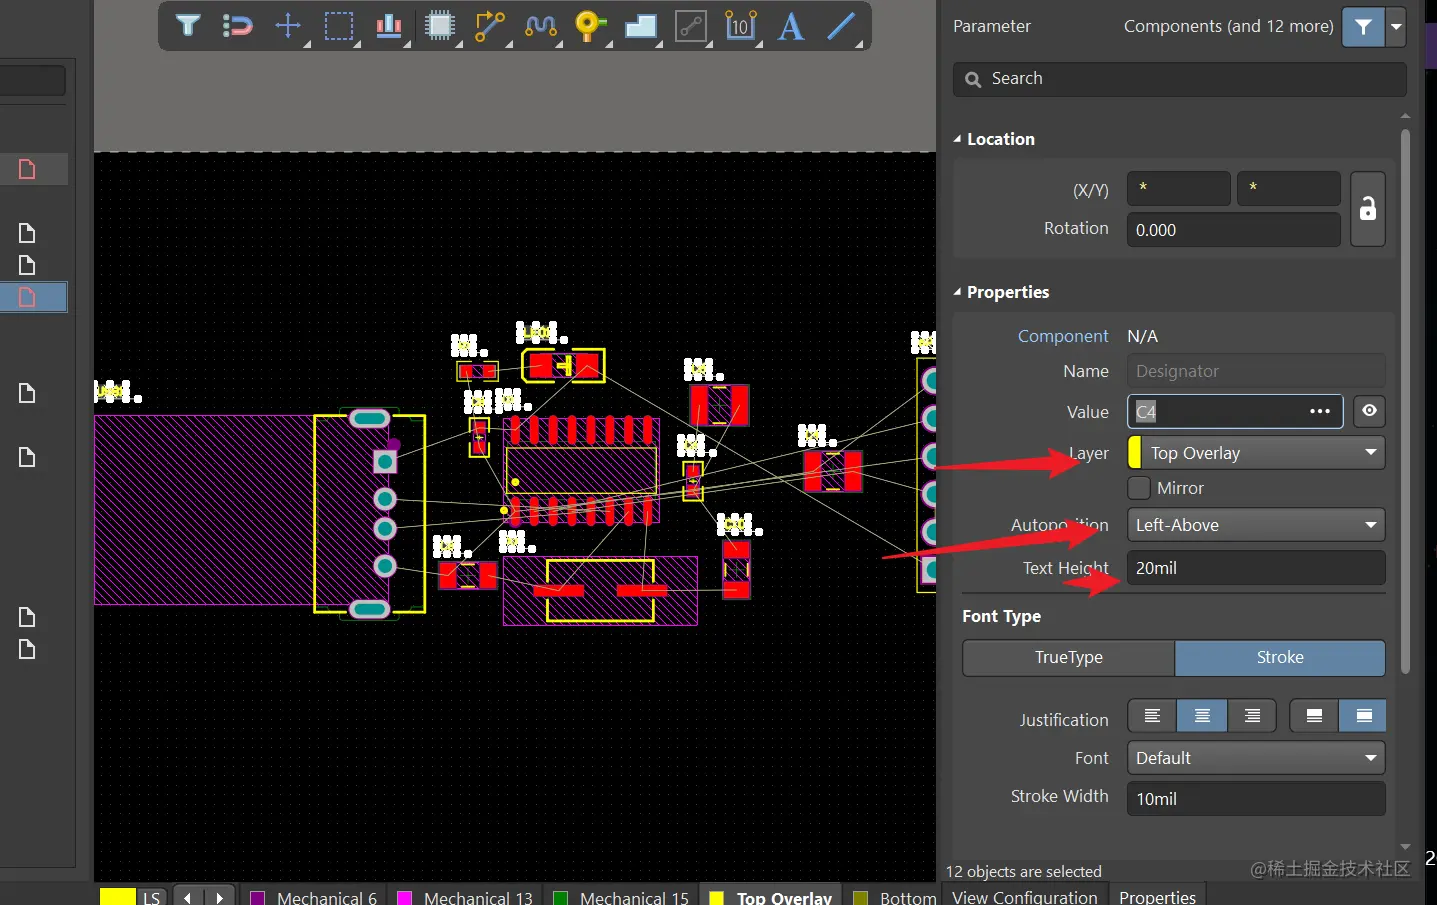The width and height of the screenshot is (1437, 905).
Task: Click the Component link label
Action: (x=1063, y=336)
